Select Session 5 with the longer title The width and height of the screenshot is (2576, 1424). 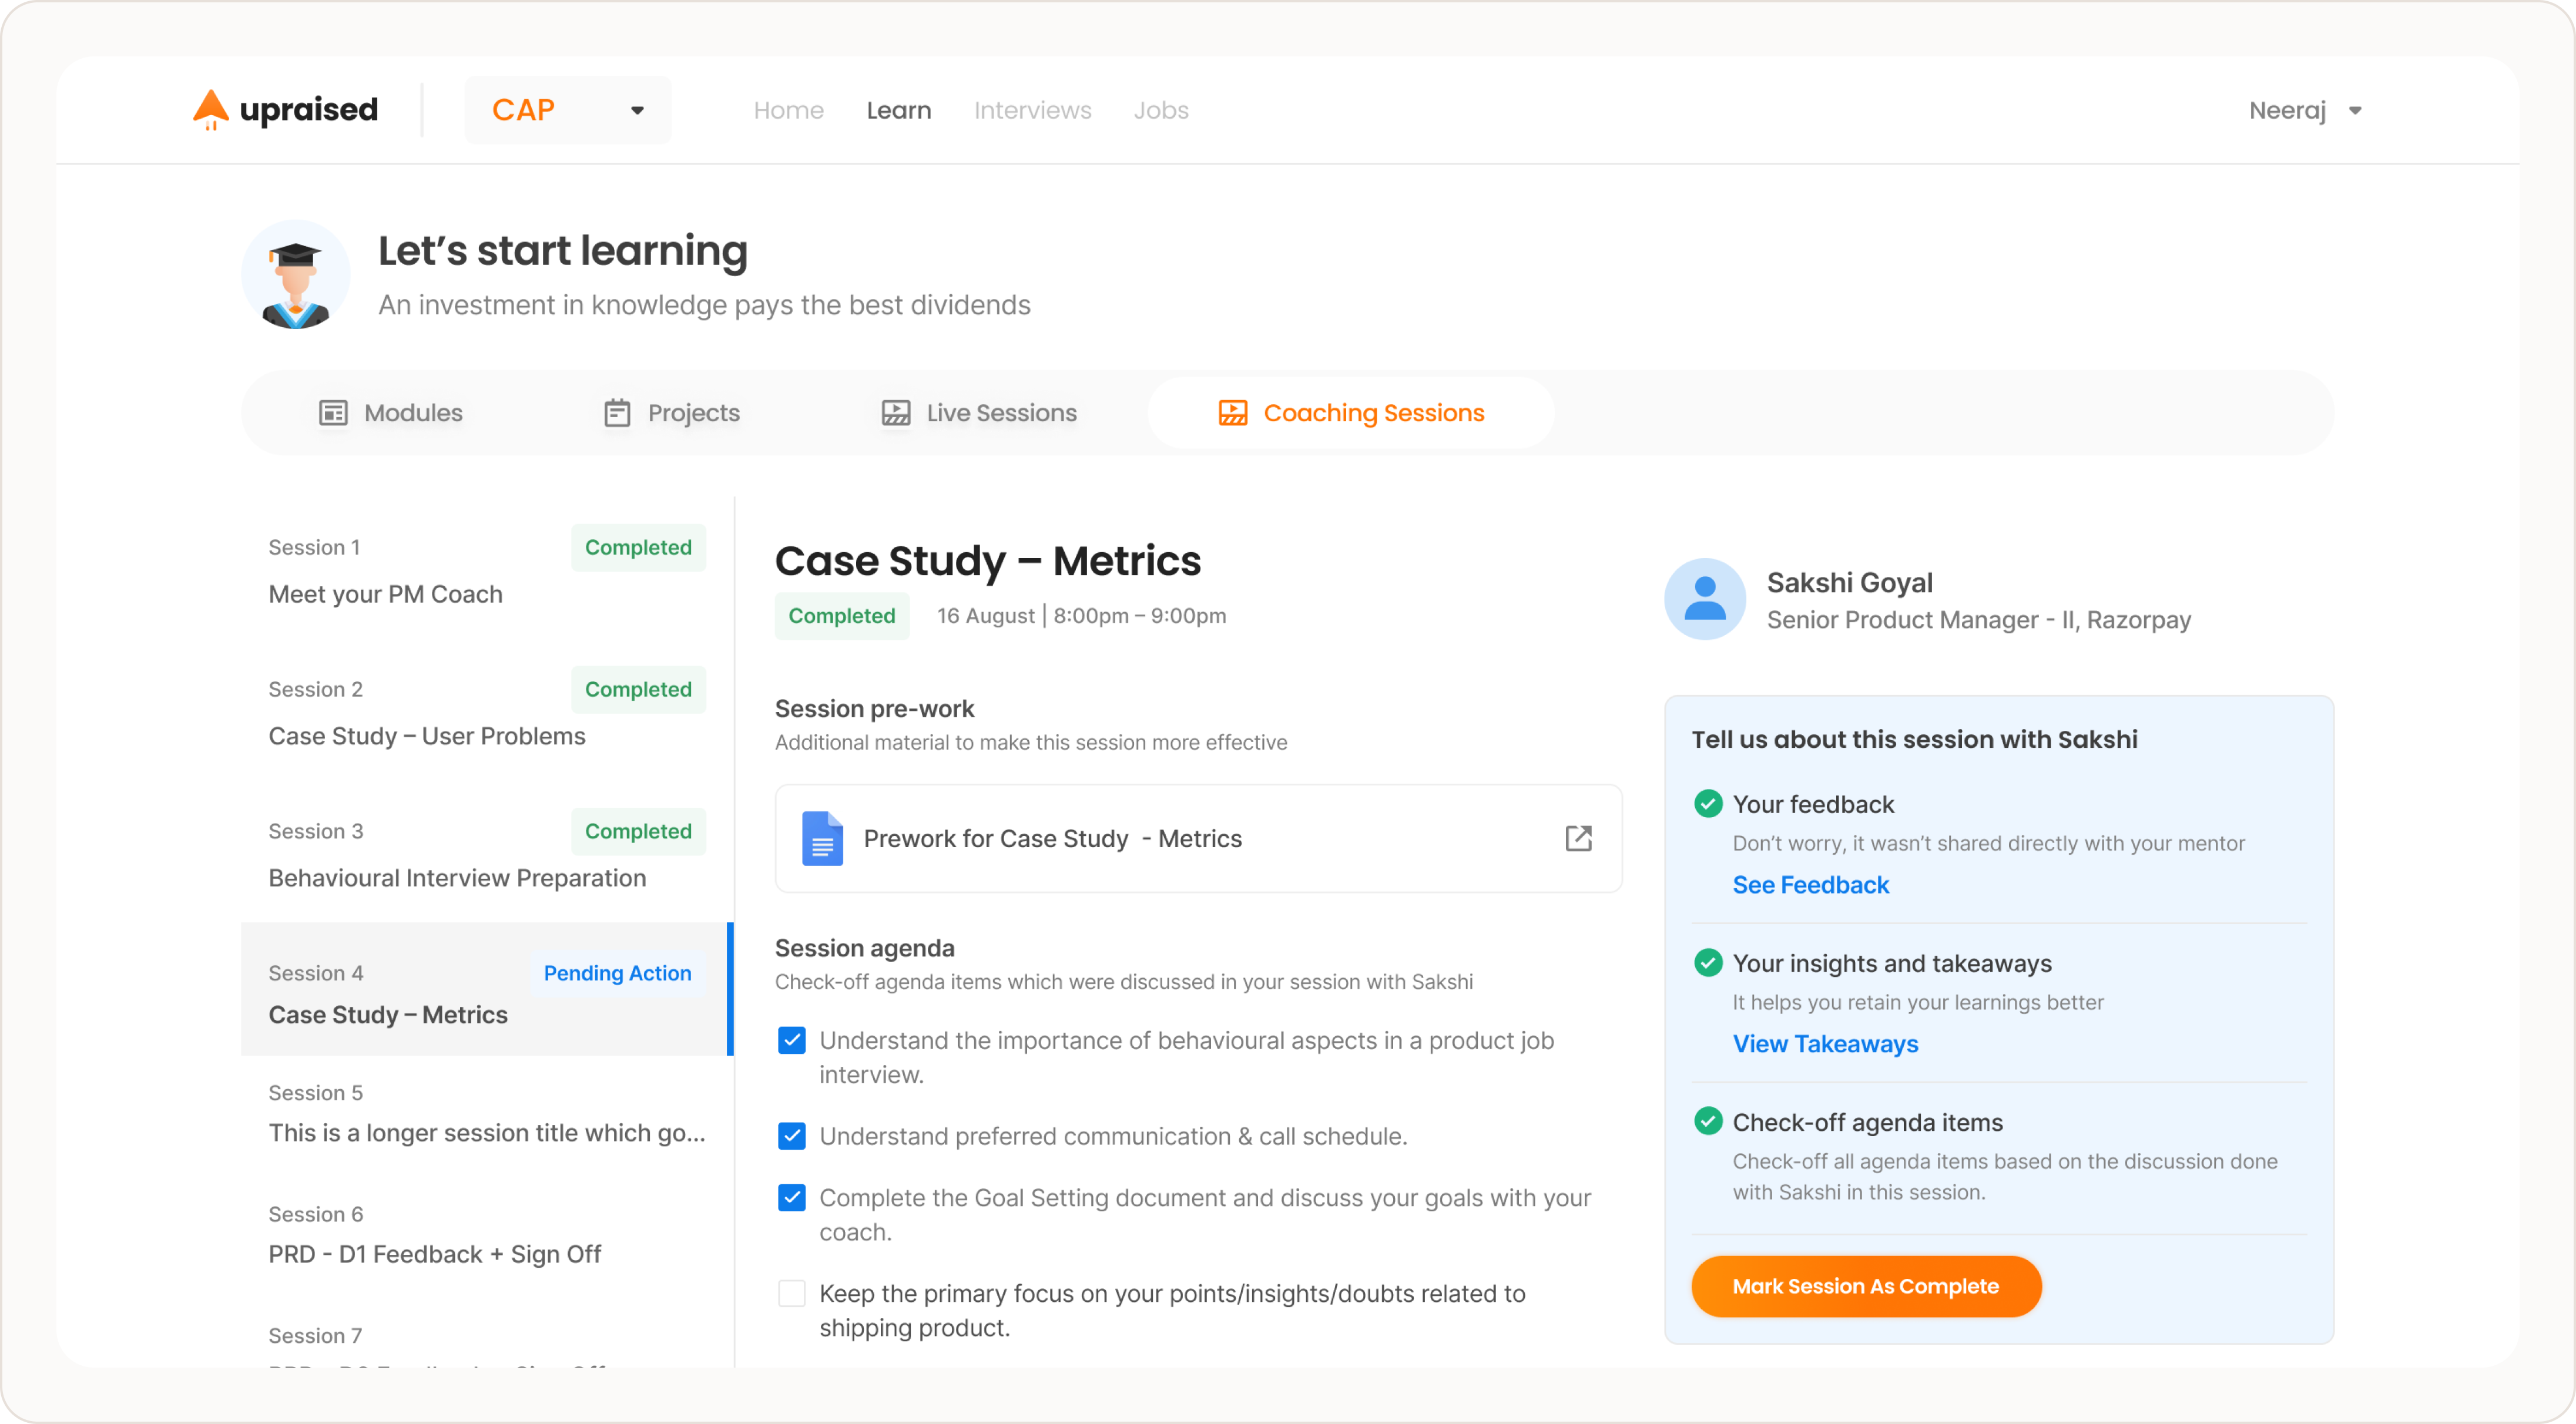click(x=487, y=1113)
